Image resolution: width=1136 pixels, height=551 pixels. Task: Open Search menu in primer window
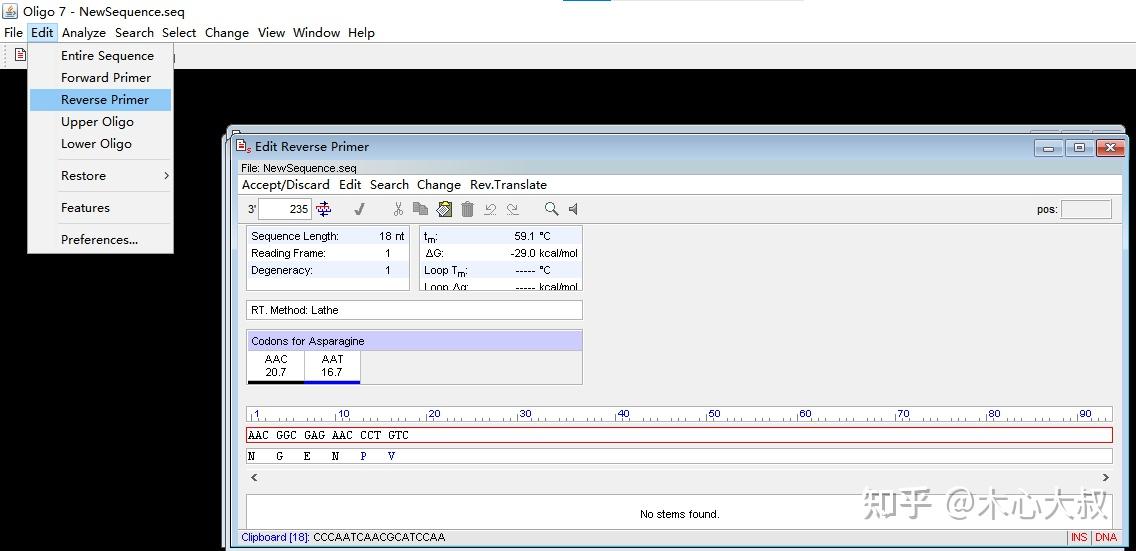(389, 185)
